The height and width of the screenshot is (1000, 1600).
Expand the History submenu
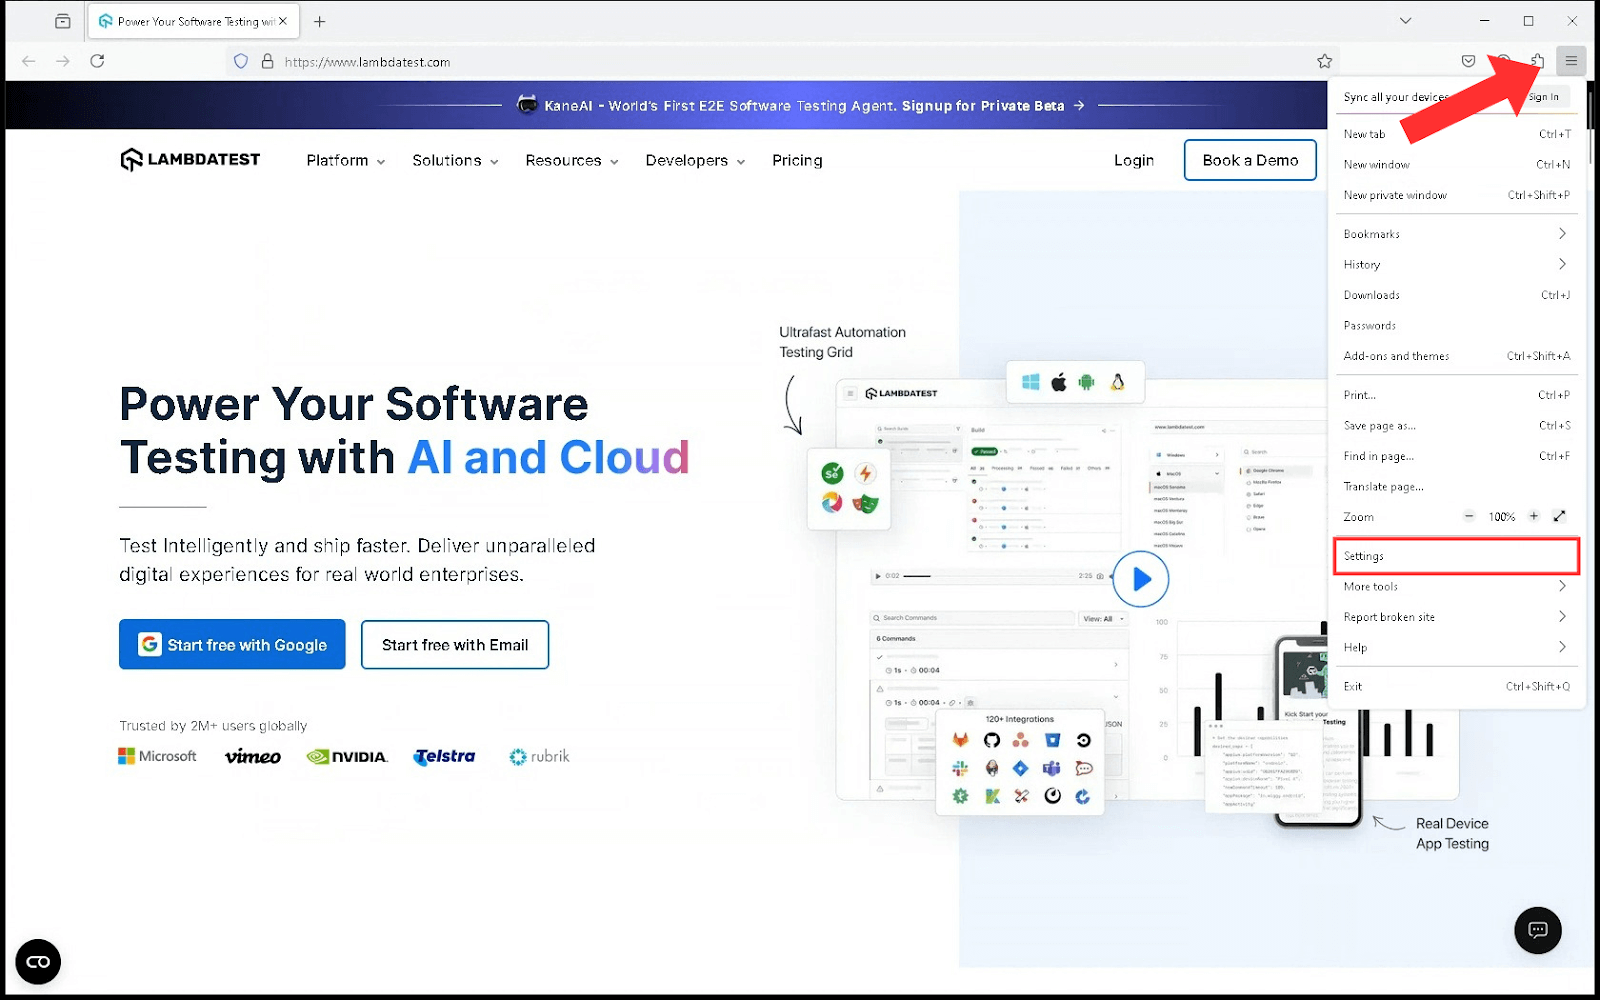(x=1455, y=264)
